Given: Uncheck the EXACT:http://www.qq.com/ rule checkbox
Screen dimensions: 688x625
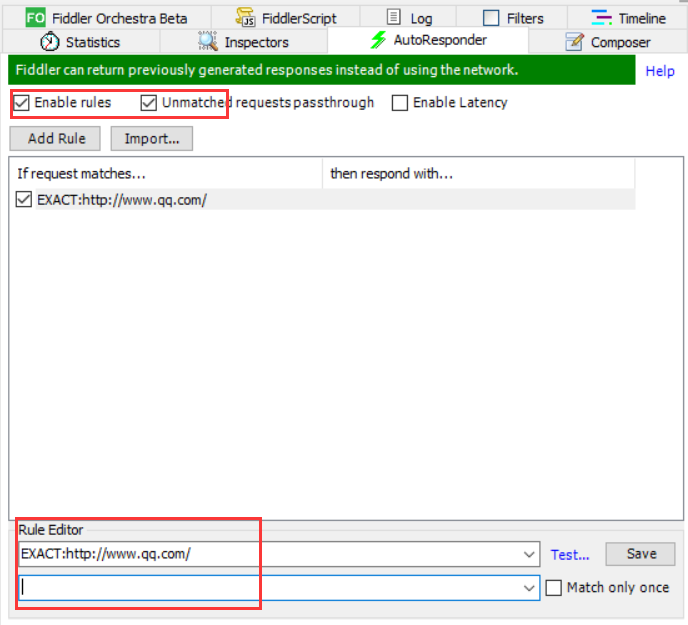Looking at the screenshot, I should click(x=24, y=199).
